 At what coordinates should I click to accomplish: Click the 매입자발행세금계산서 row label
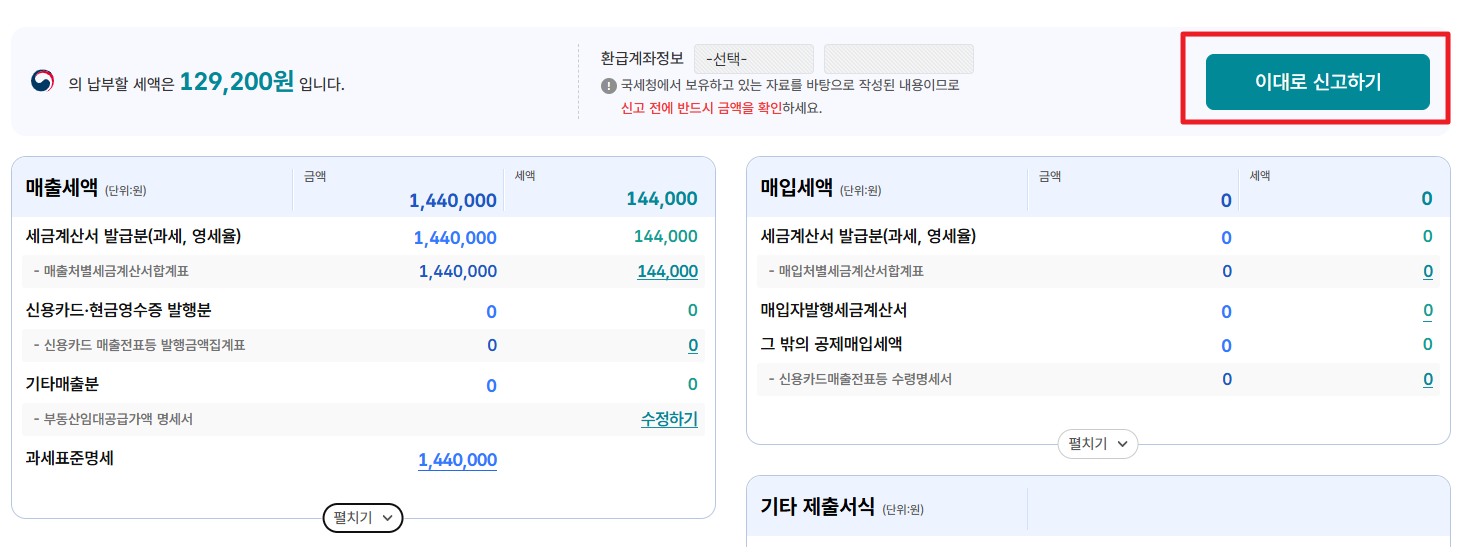[x=834, y=311]
